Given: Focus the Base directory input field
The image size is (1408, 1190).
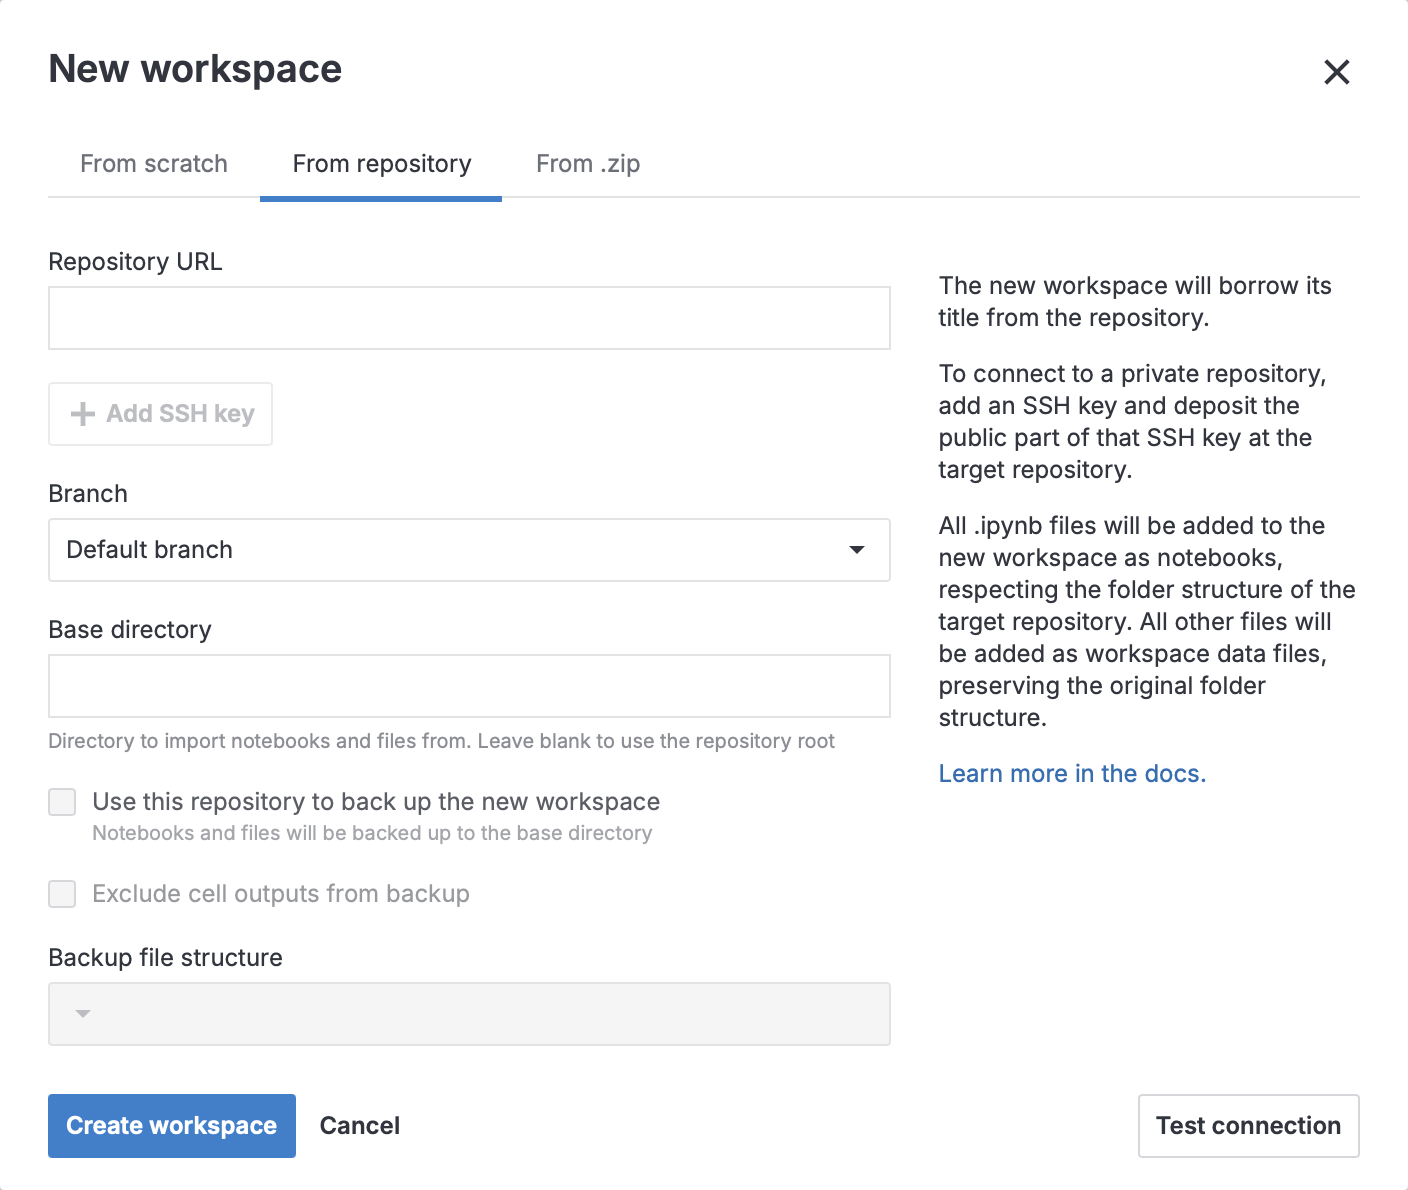Looking at the screenshot, I should (469, 686).
